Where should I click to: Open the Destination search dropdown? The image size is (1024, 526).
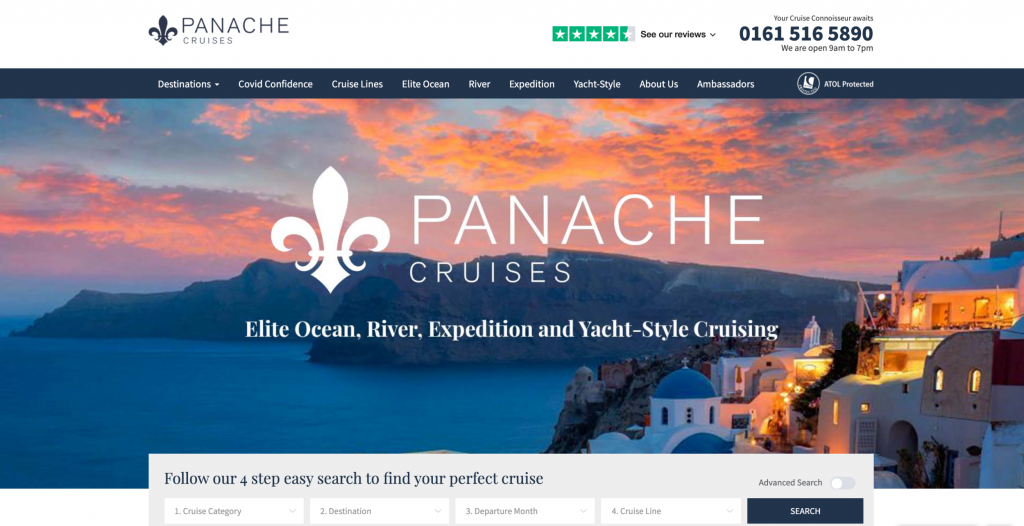(x=379, y=511)
